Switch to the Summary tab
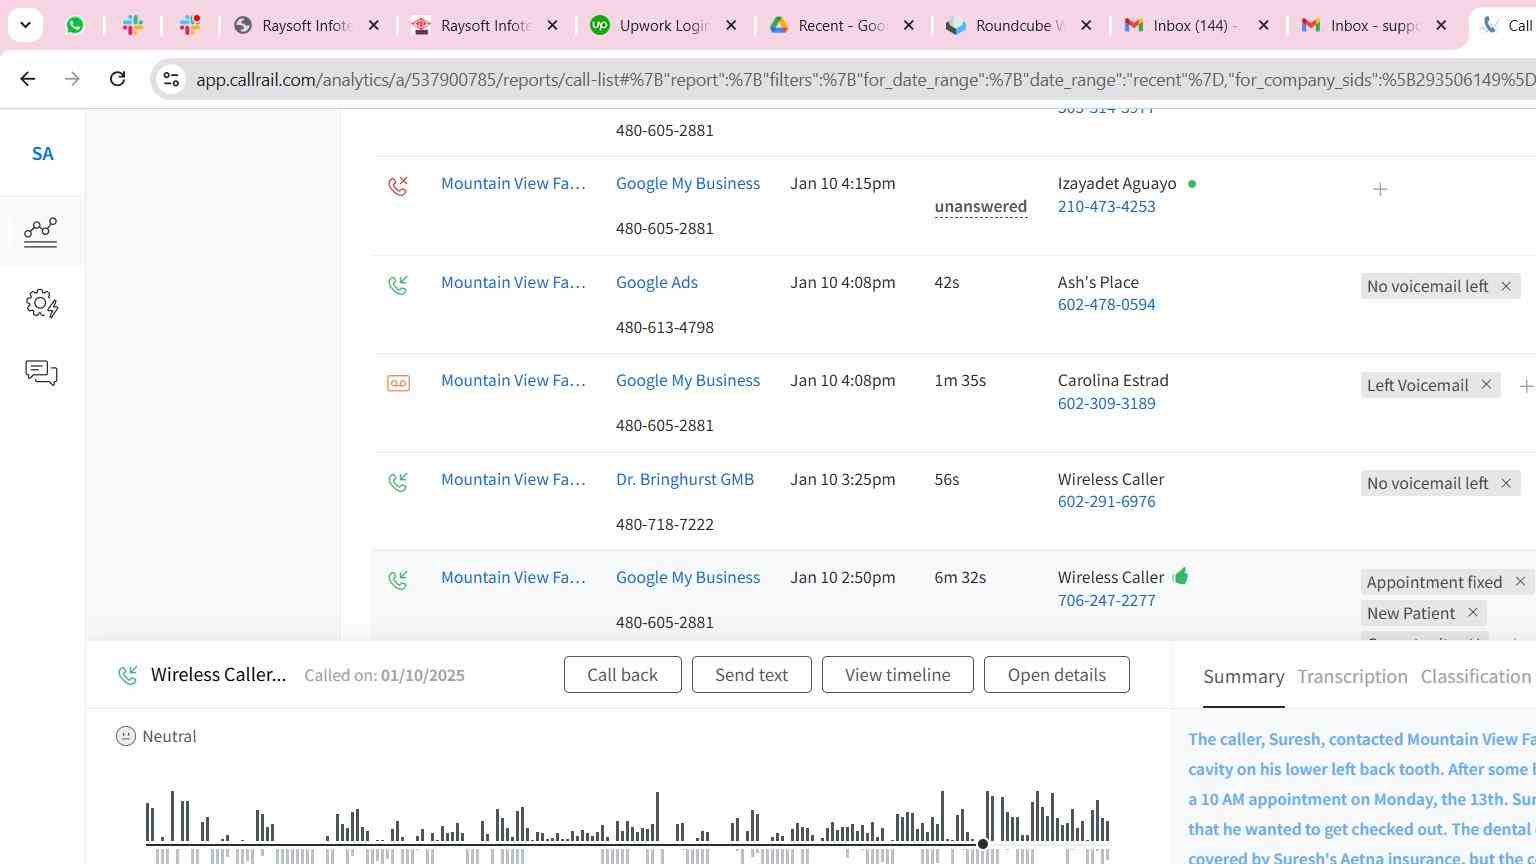The height and width of the screenshot is (864, 1536). click(x=1244, y=677)
